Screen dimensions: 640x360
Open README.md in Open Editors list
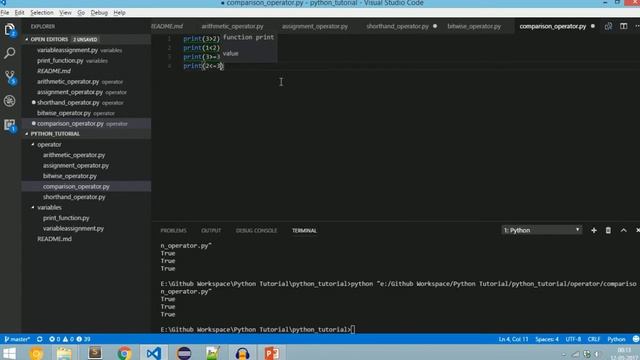tap(87, 71)
